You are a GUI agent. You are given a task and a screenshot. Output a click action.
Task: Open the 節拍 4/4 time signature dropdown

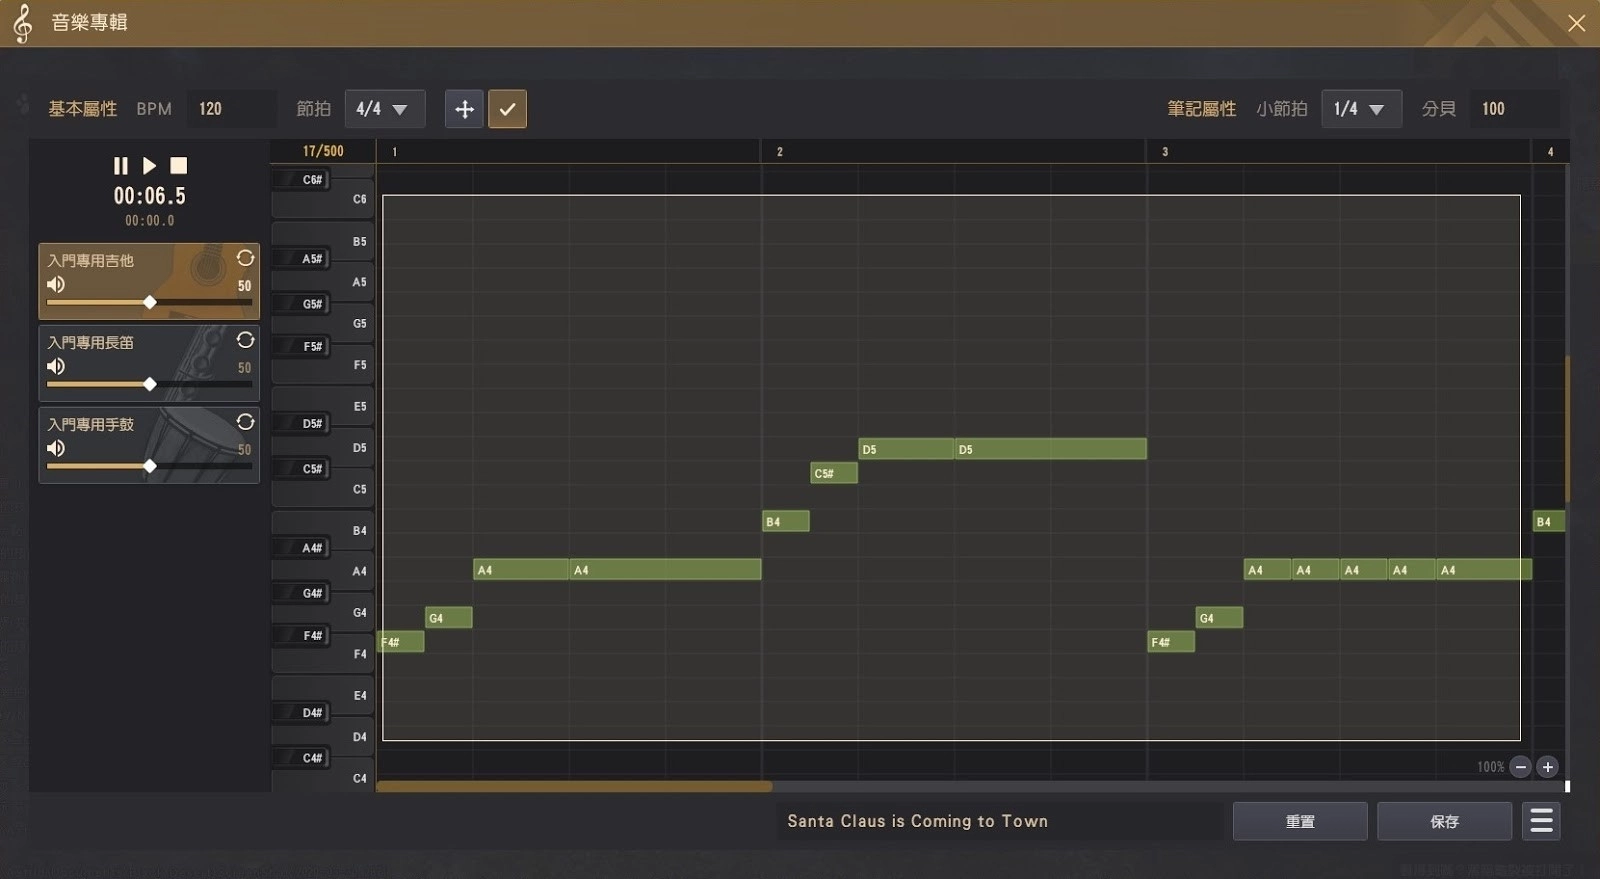[x=384, y=109]
